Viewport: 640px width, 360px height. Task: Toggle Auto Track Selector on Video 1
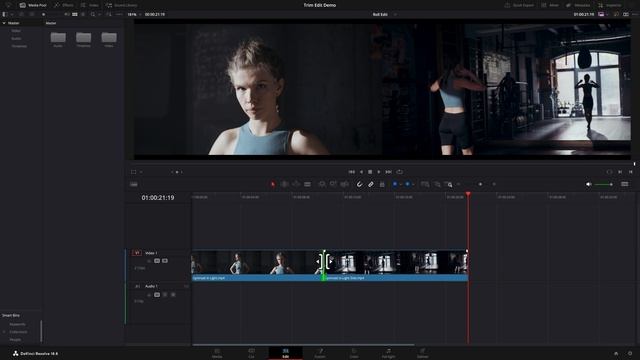tap(157, 261)
